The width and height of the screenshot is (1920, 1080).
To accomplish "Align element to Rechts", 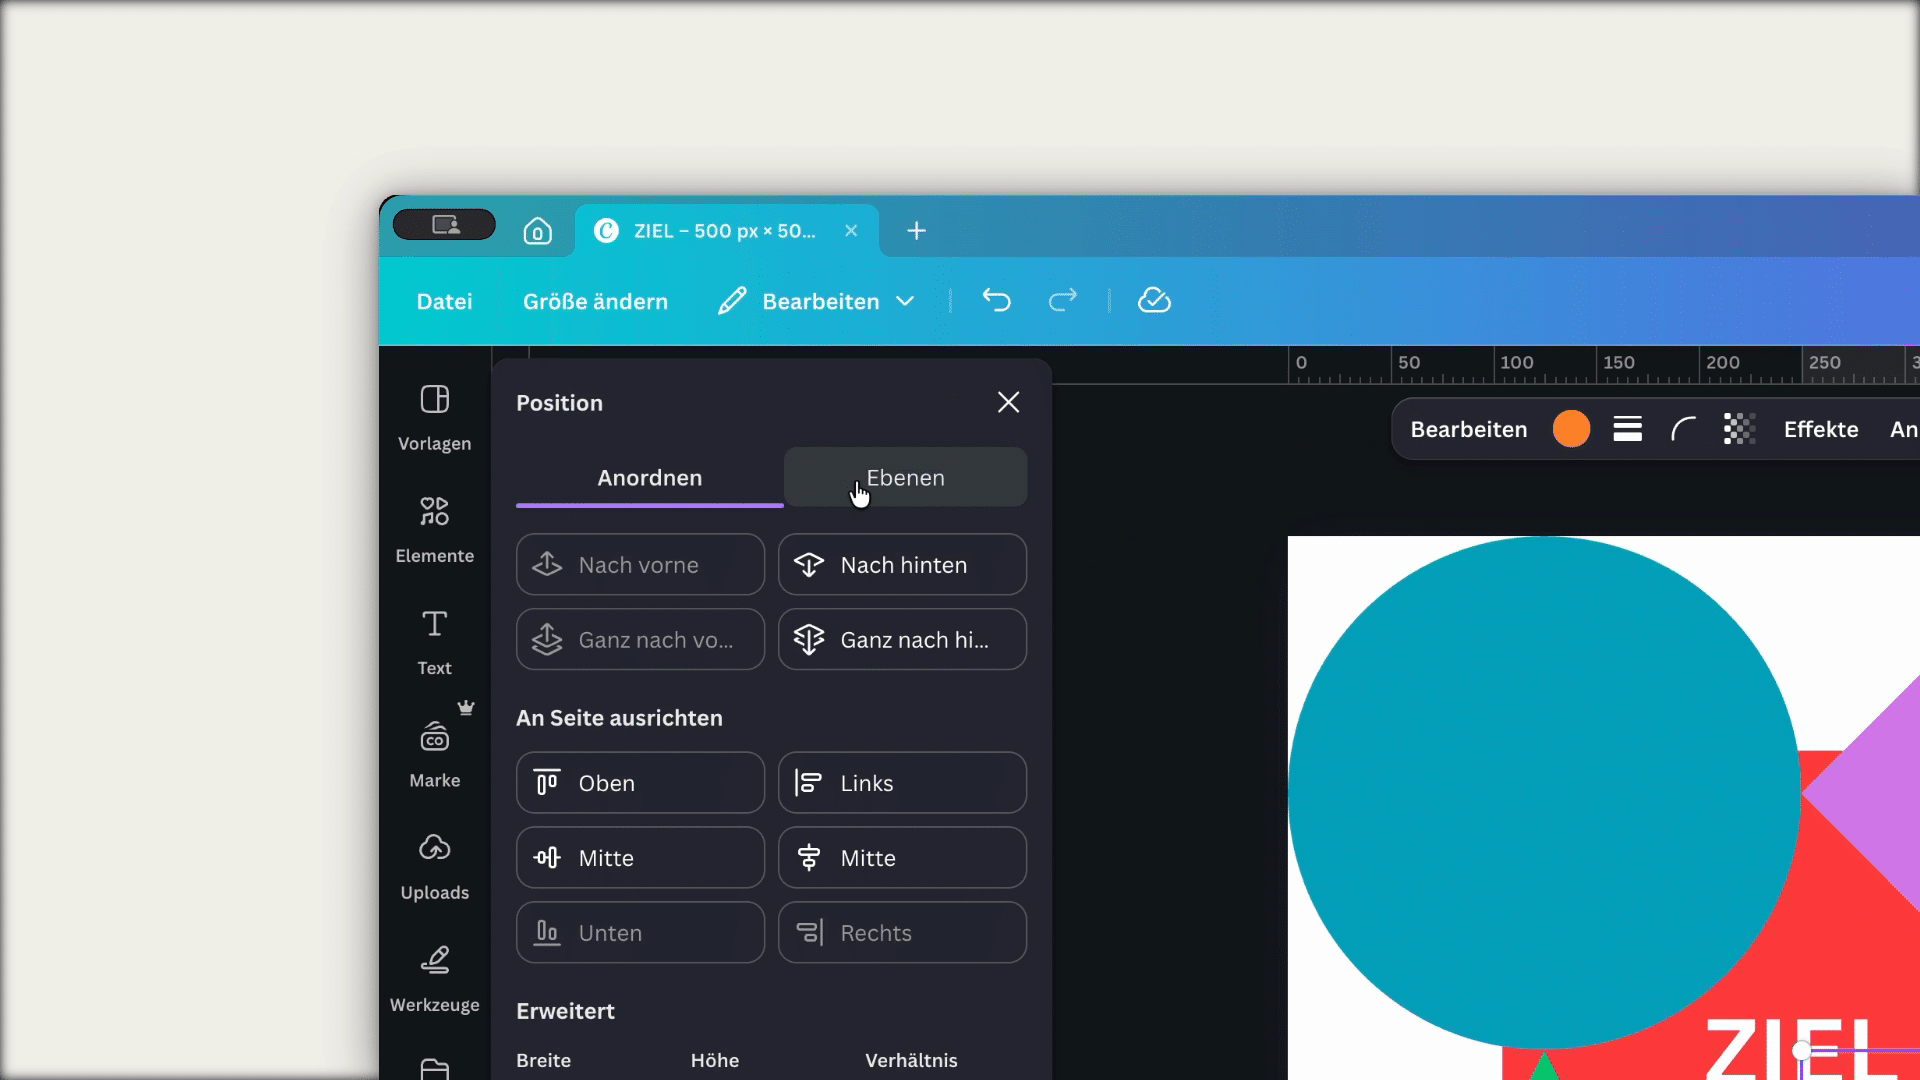I will pyautogui.click(x=902, y=933).
